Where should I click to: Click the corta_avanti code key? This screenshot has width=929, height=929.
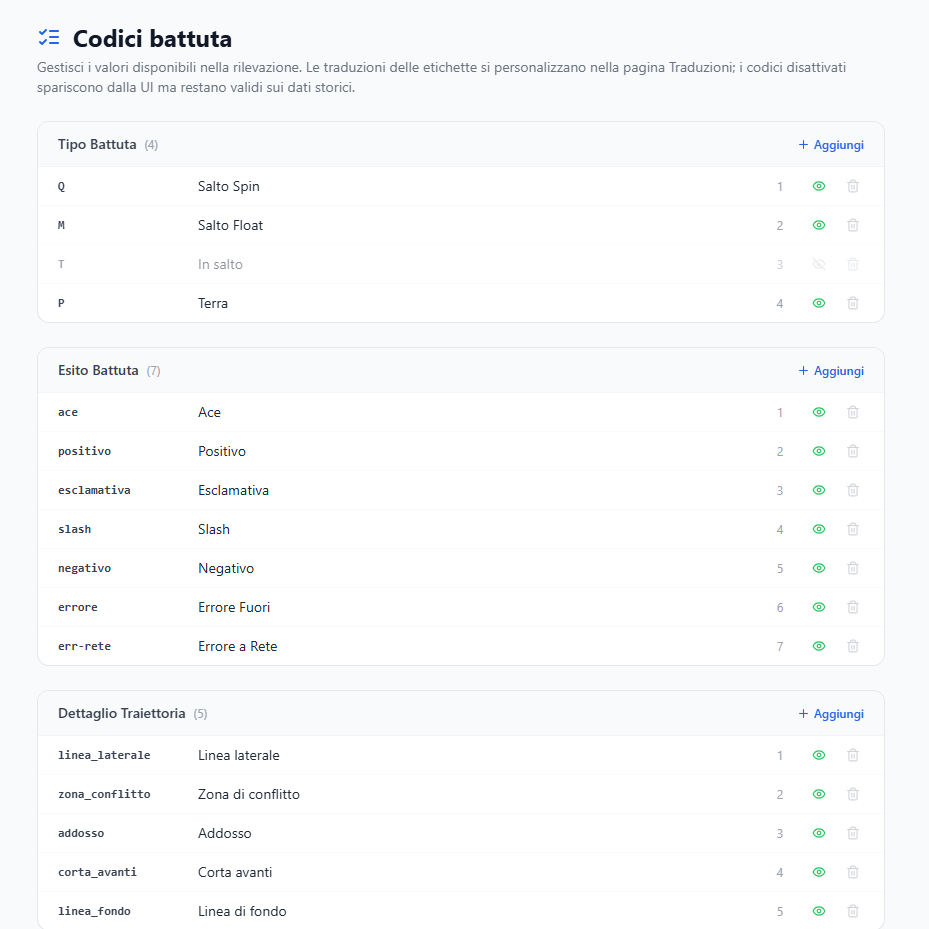97,873
